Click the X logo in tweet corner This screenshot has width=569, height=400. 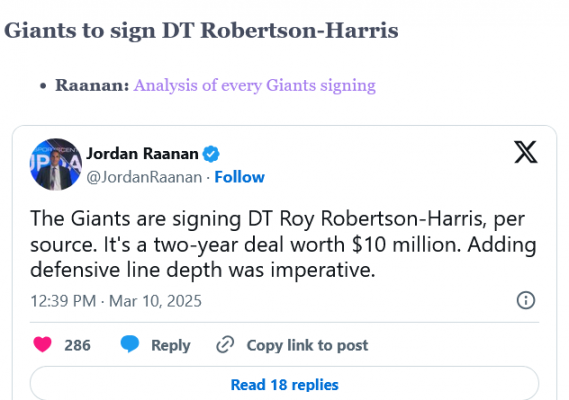pyautogui.click(x=525, y=152)
